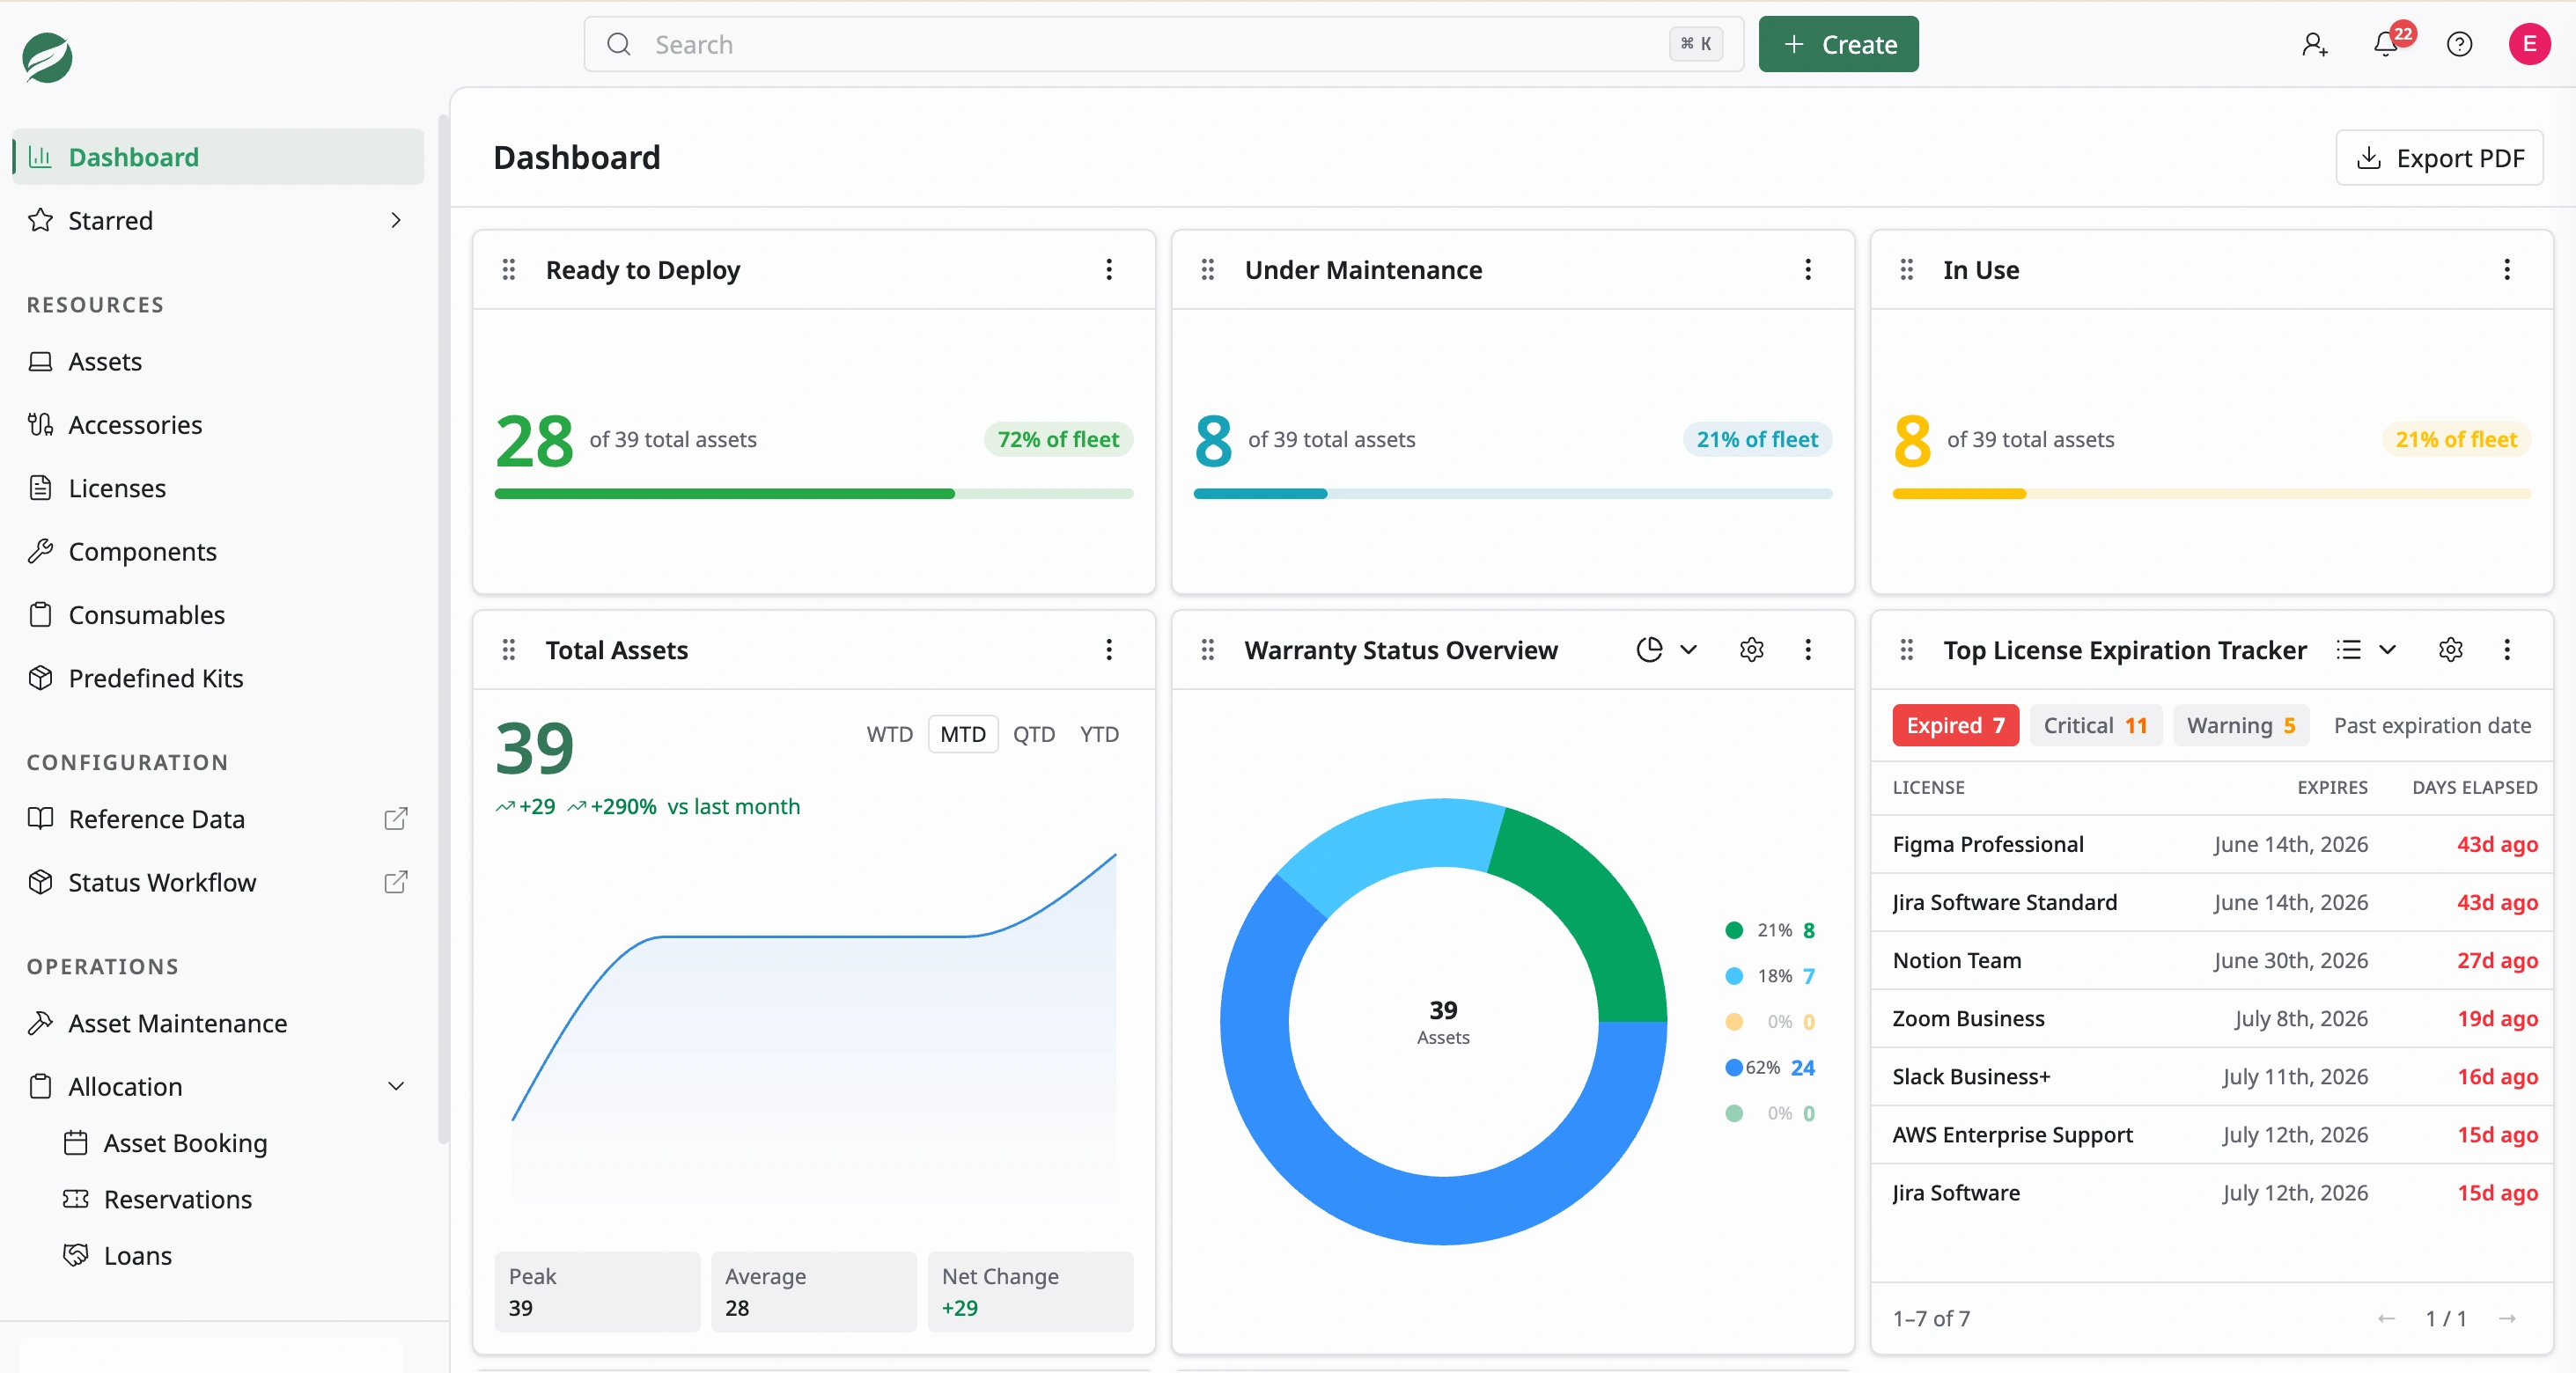Open Ready to Deploy card options menu
Image resolution: width=2576 pixels, height=1373 pixels.
[x=1109, y=269]
